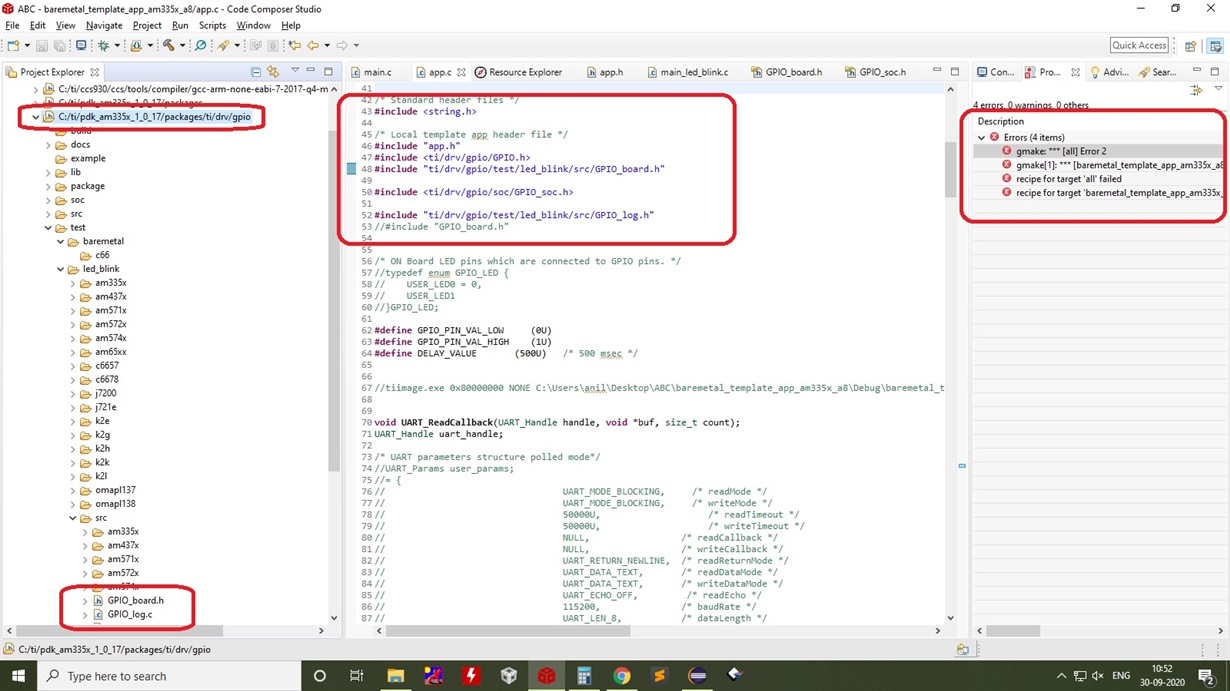Switch to main_led_blink.c tab
The image size is (1230, 691).
[x=687, y=72]
